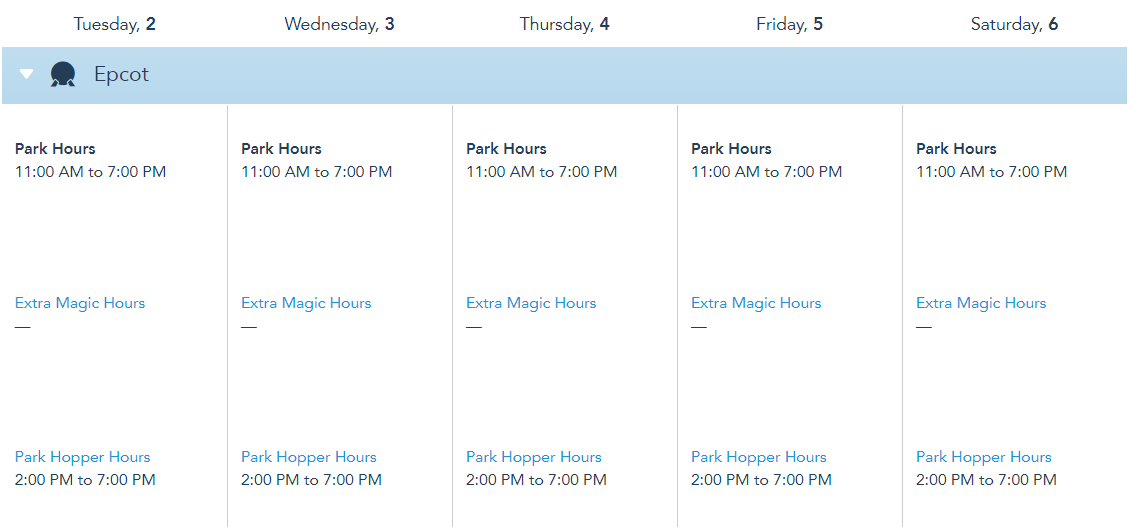The width and height of the screenshot is (1129, 527).
Task: Click the Epcot header label
Action: pos(121,74)
